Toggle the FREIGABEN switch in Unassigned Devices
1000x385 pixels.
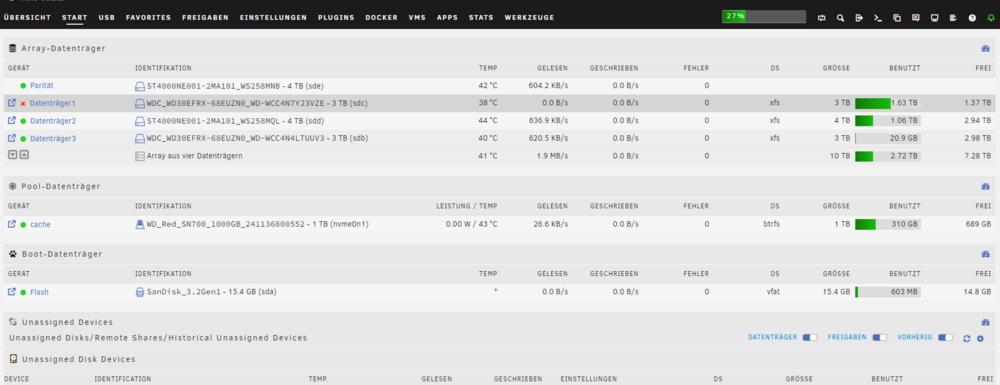[880, 337]
